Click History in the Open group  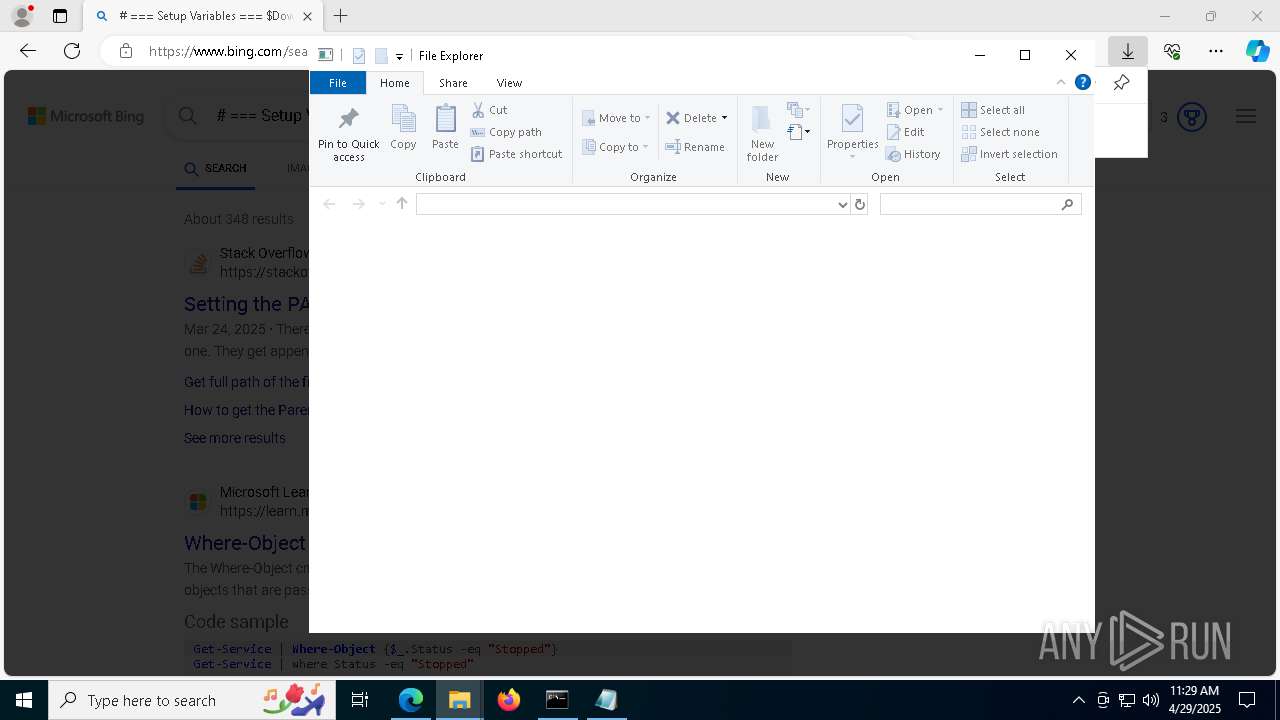tap(913, 154)
